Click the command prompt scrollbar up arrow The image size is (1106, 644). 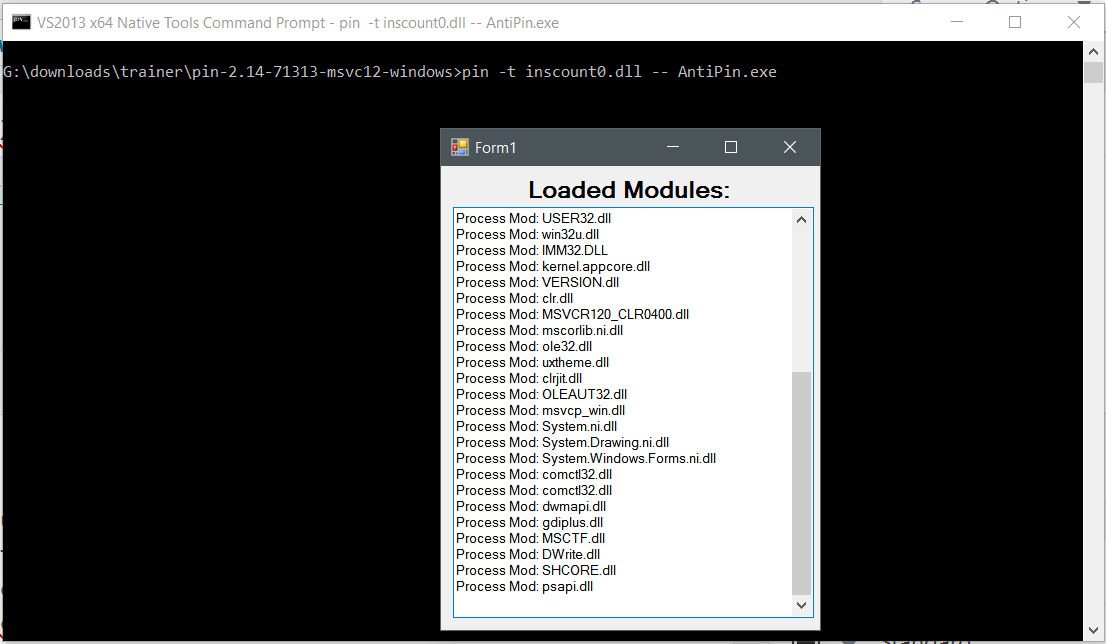[1093, 51]
